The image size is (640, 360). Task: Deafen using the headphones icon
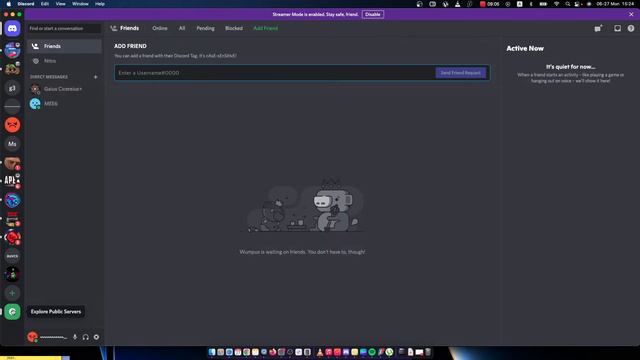click(x=85, y=337)
